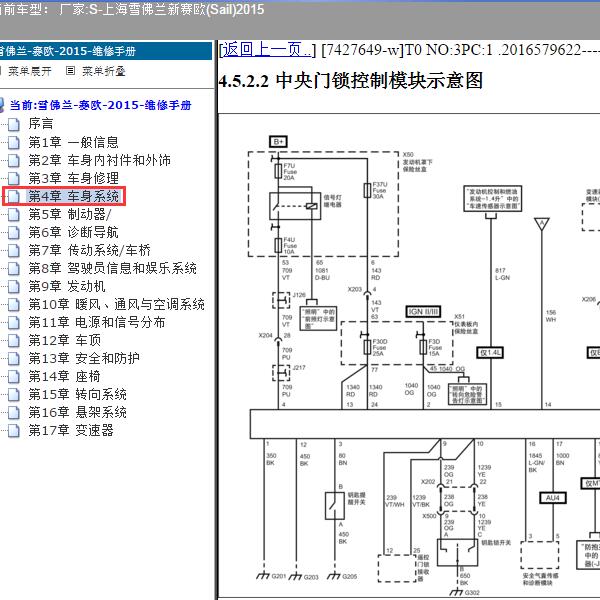Click the page icon beside 序言
Screen dimensions: 600x600
point(14,124)
